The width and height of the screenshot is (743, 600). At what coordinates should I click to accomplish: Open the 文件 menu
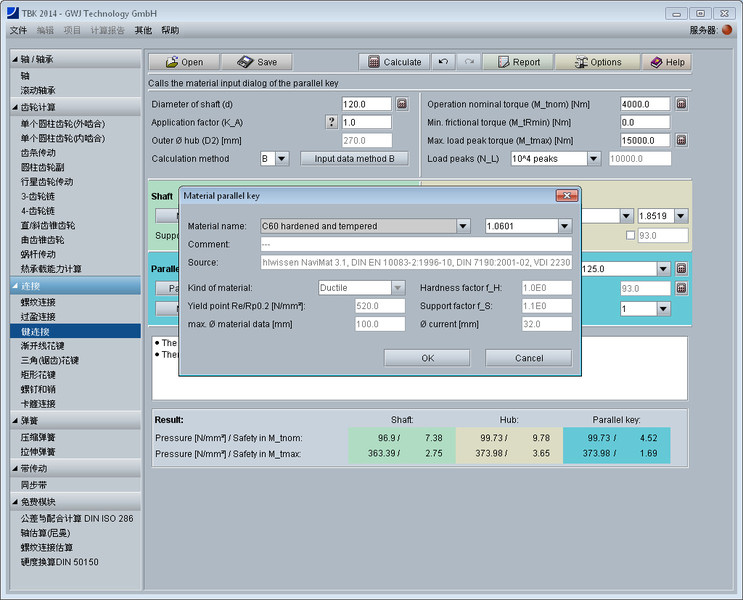click(x=18, y=31)
